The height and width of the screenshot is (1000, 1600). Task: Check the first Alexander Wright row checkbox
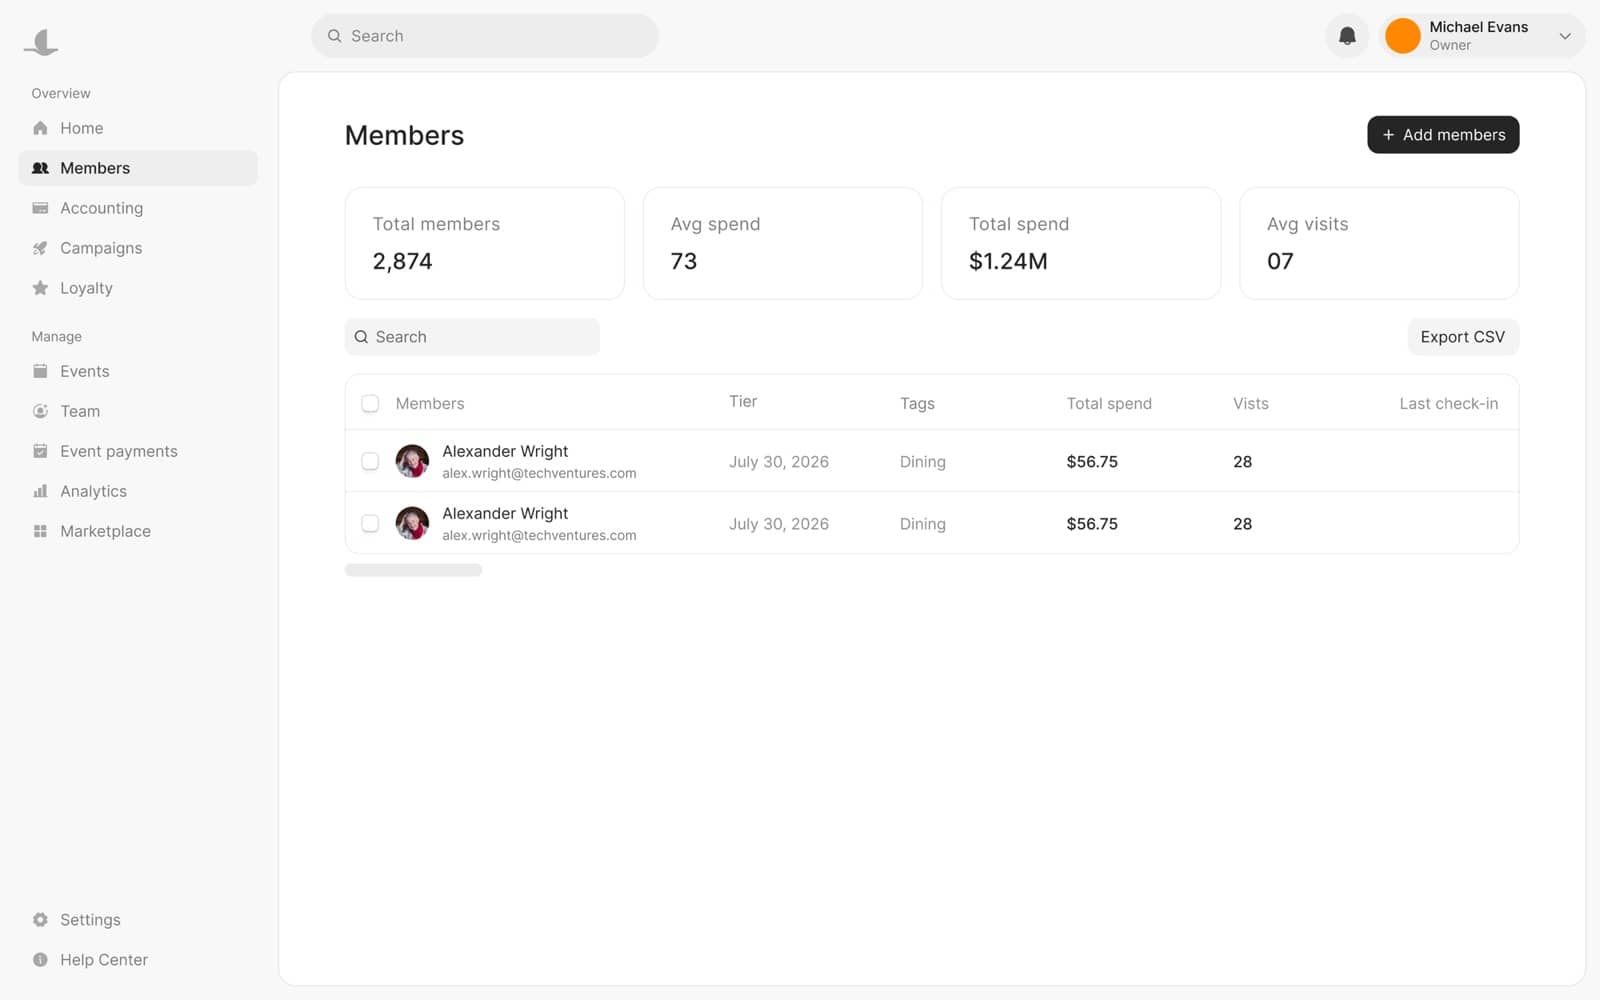point(370,461)
